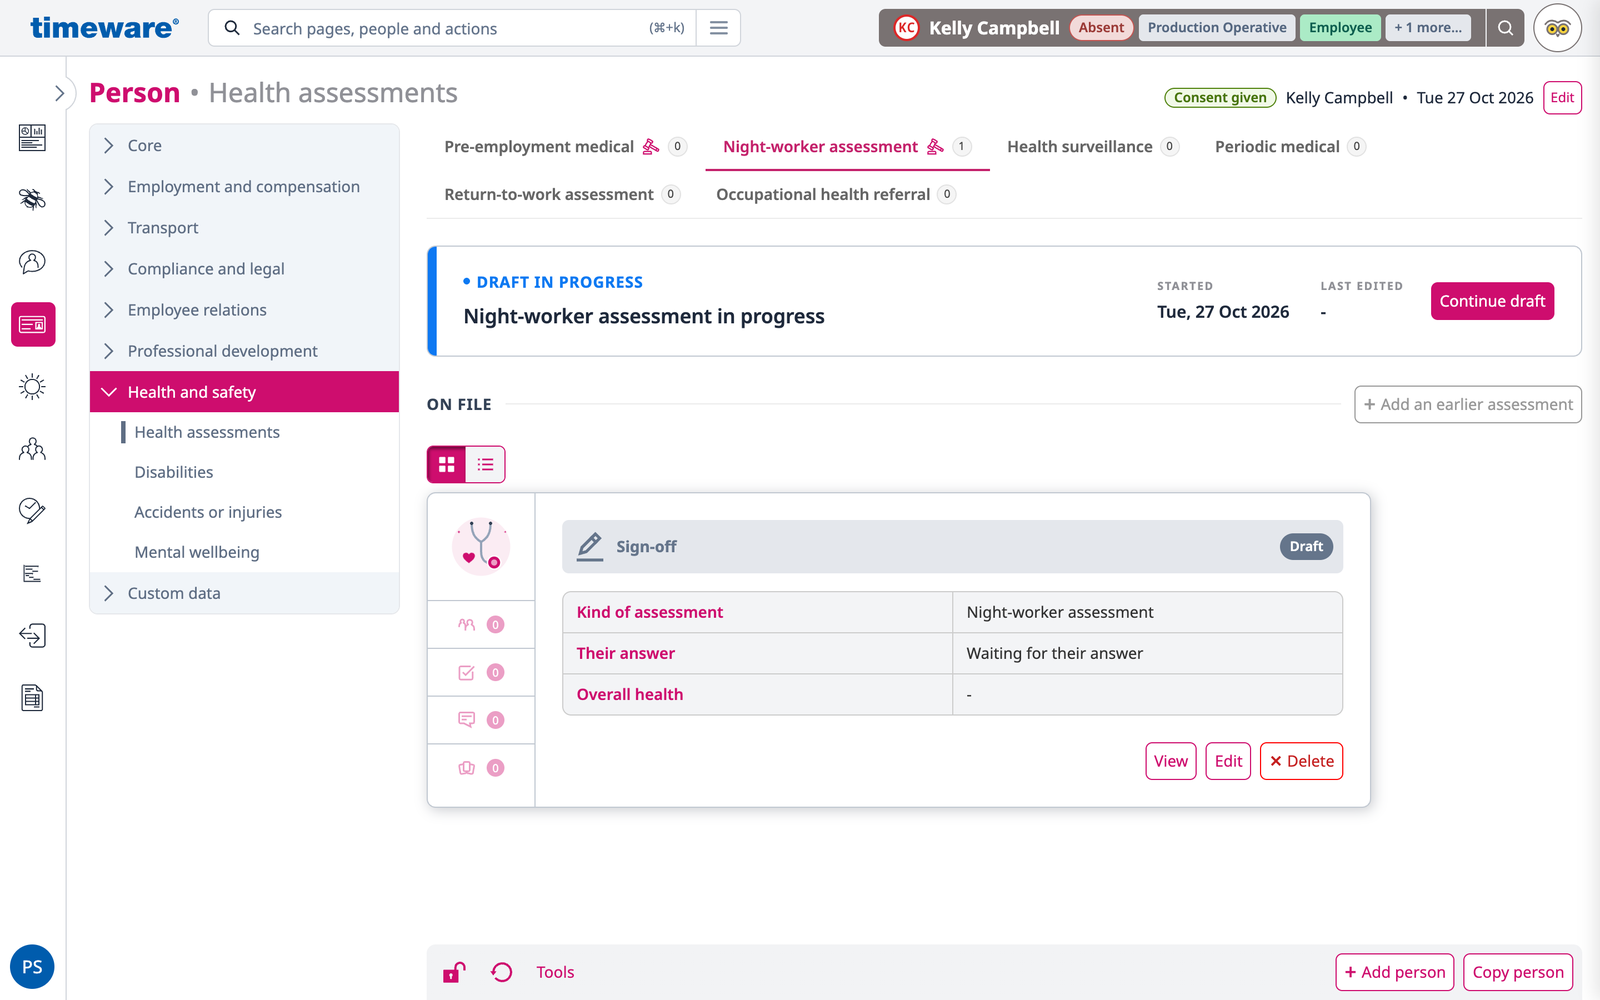Screen dimensions: 1600x1000
Task: Open Occupational health referral tab
Action: (836, 194)
